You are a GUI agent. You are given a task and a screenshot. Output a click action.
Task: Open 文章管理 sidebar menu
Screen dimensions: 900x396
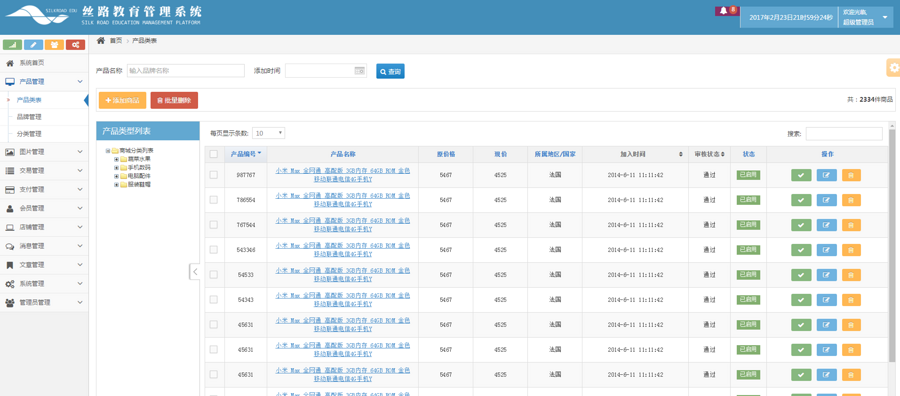(44, 265)
